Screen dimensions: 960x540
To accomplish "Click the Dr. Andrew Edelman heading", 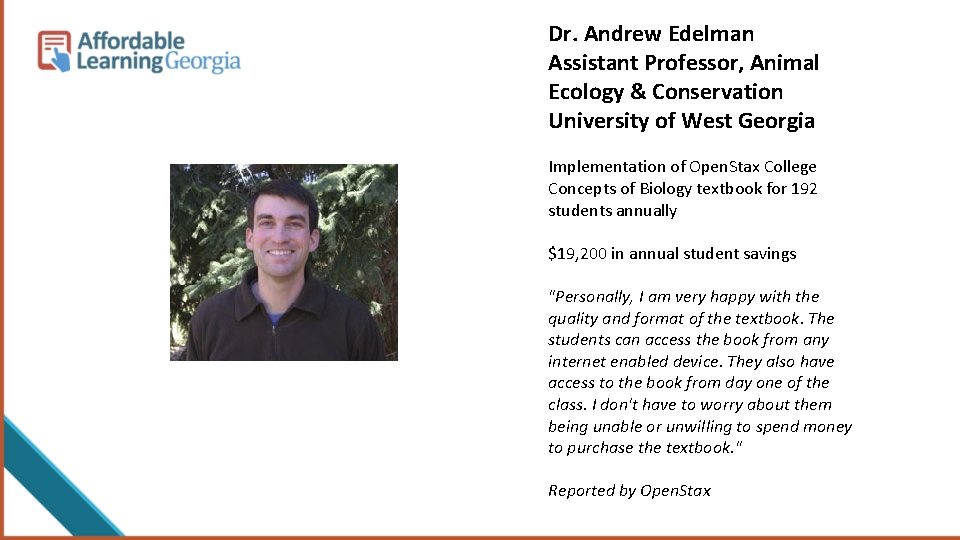I will [651, 34].
